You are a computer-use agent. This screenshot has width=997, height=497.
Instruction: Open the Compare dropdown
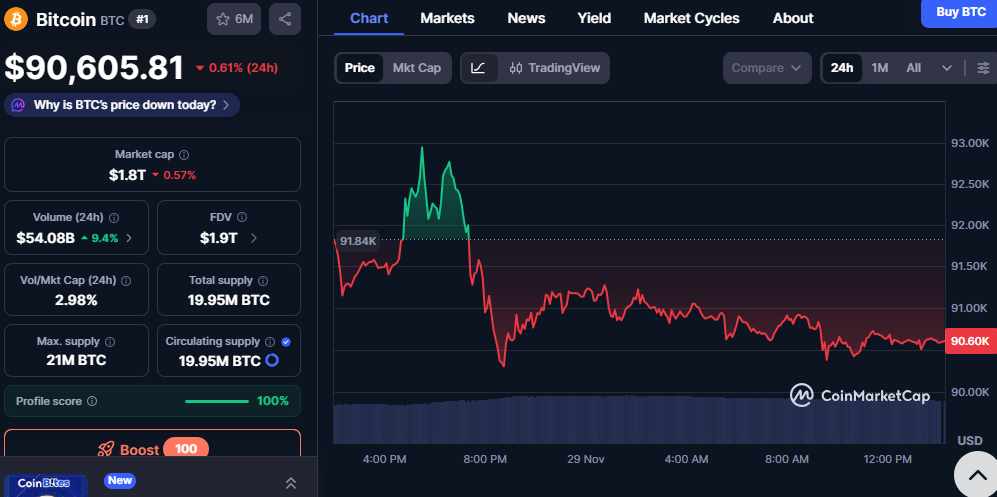pos(766,68)
